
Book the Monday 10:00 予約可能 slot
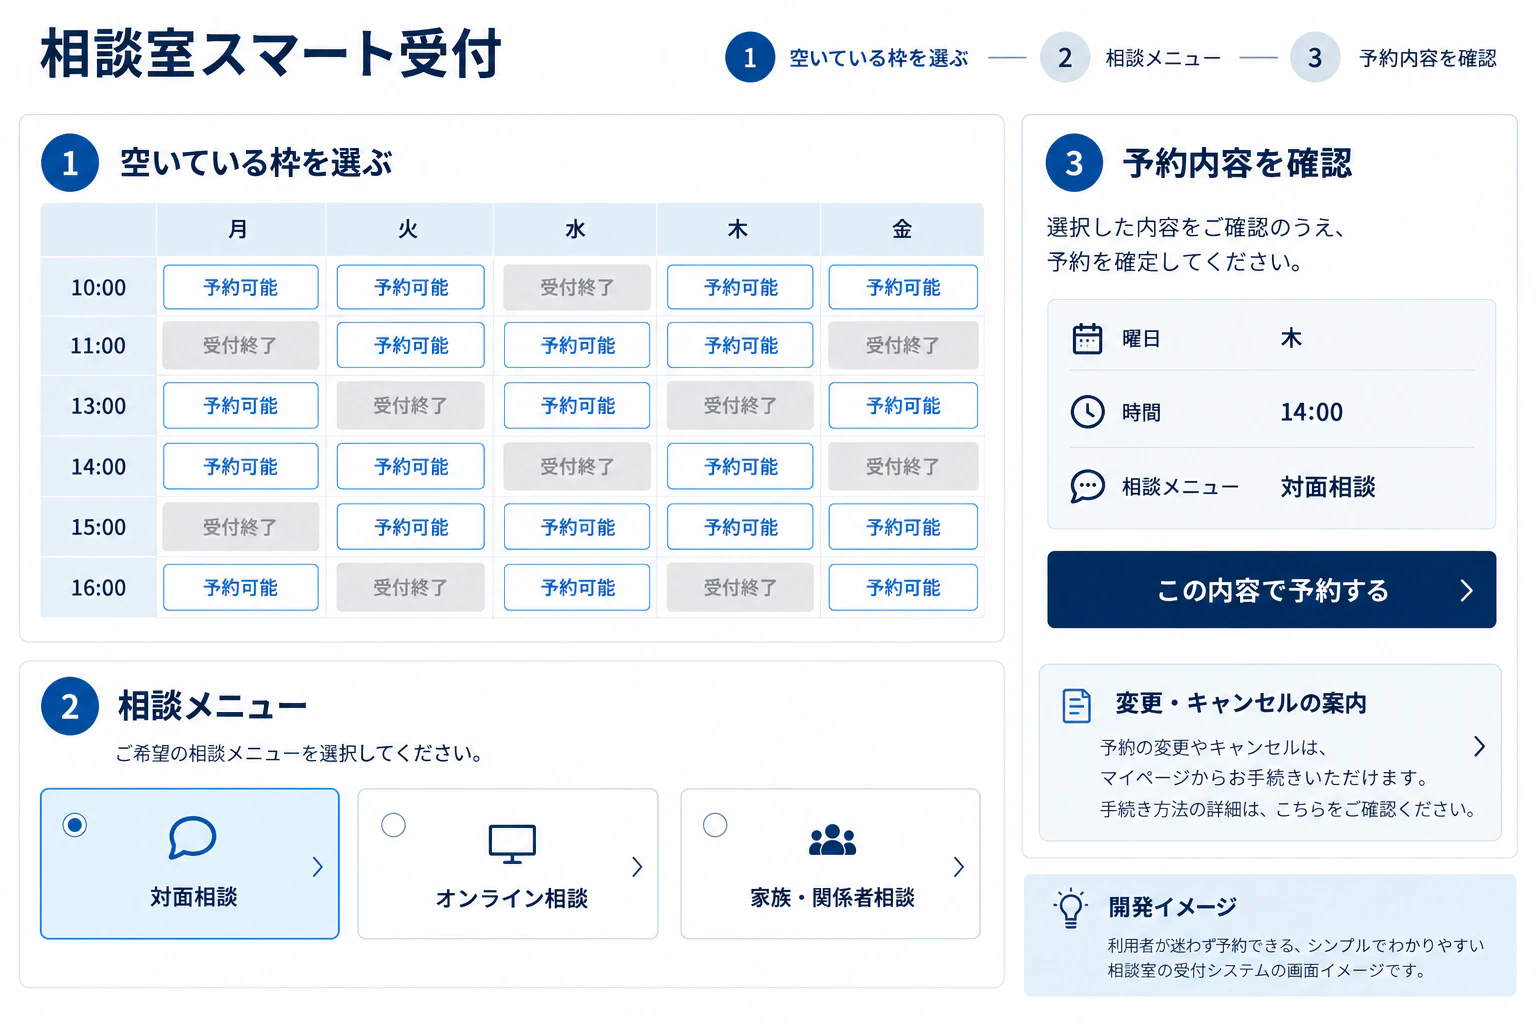click(x=241, y=288)
